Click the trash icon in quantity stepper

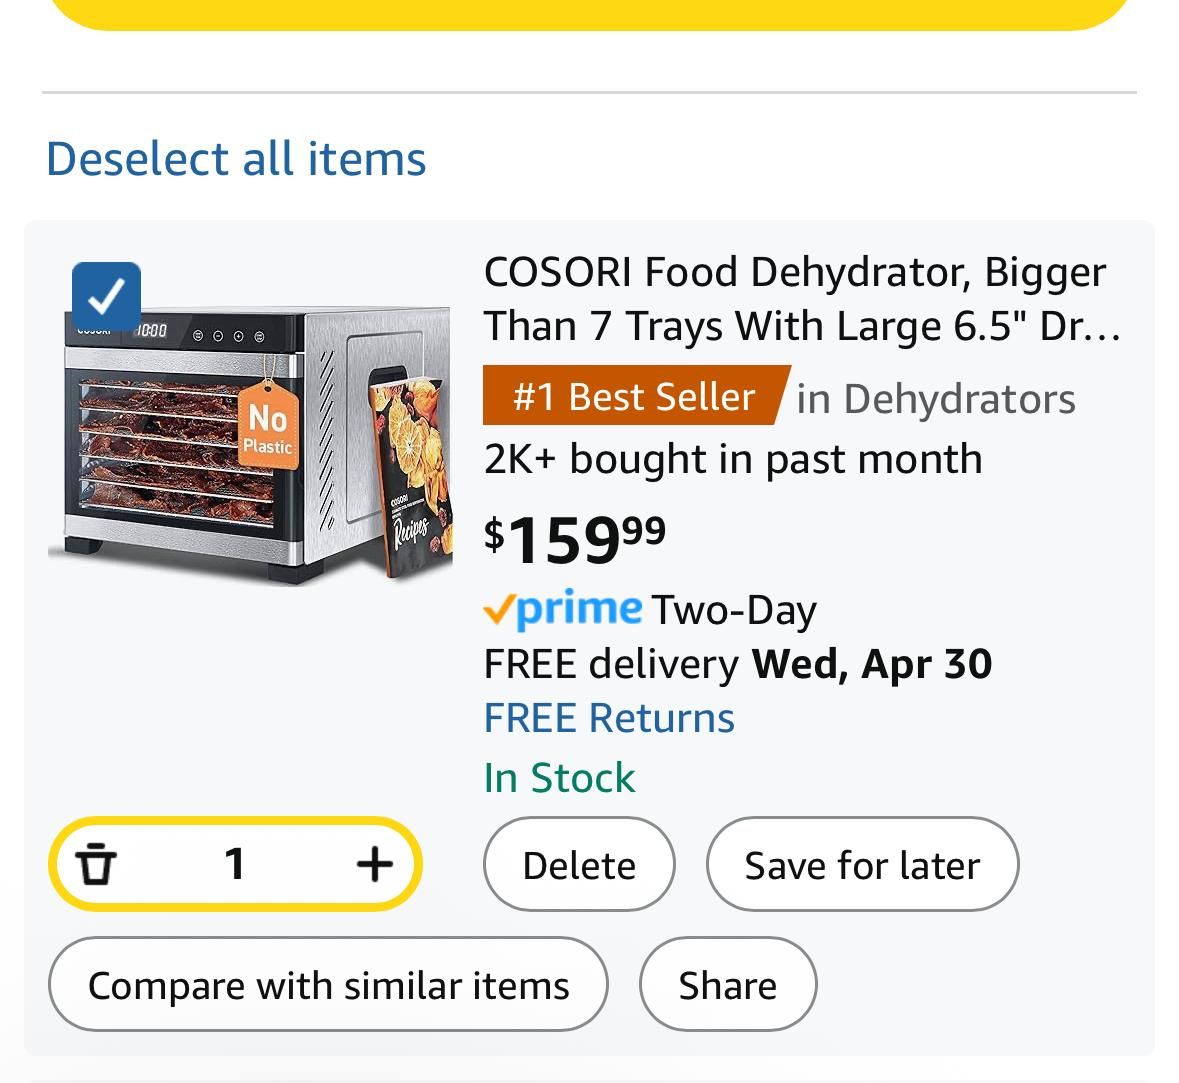click(96, 864)
